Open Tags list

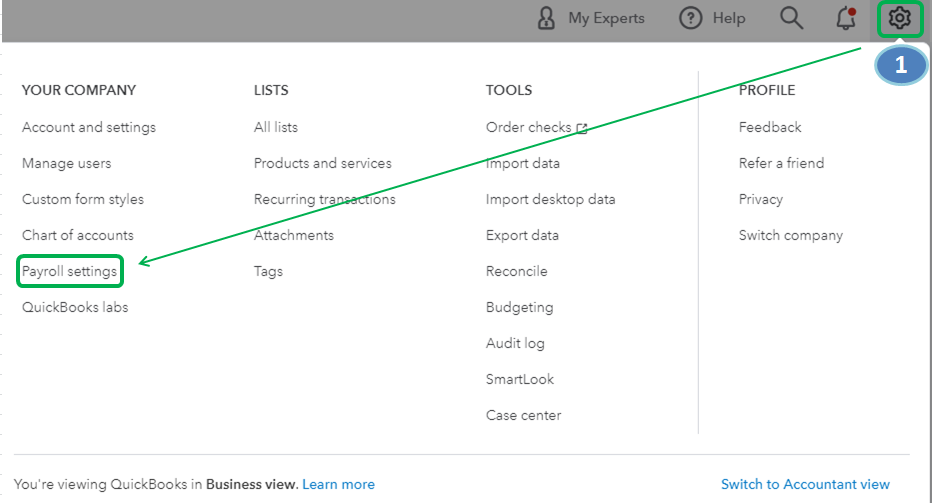(268, 272)
